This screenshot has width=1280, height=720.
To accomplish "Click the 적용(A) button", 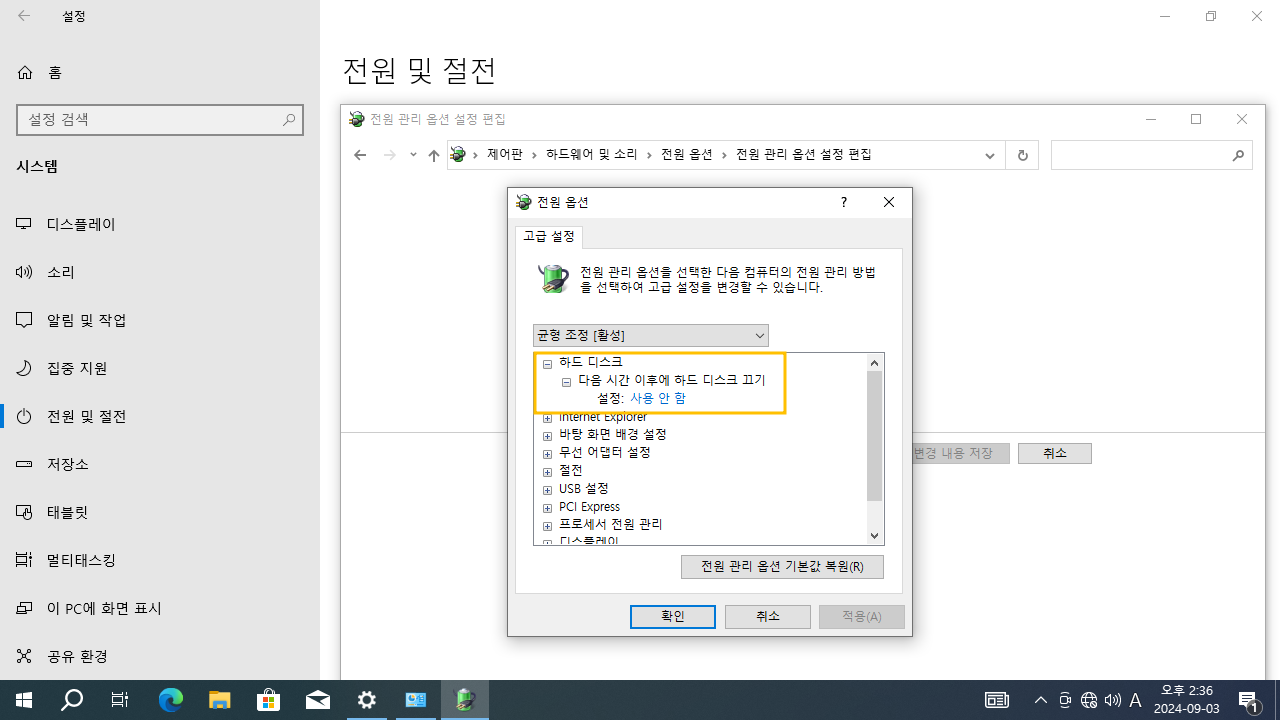I will pos(862,617).
